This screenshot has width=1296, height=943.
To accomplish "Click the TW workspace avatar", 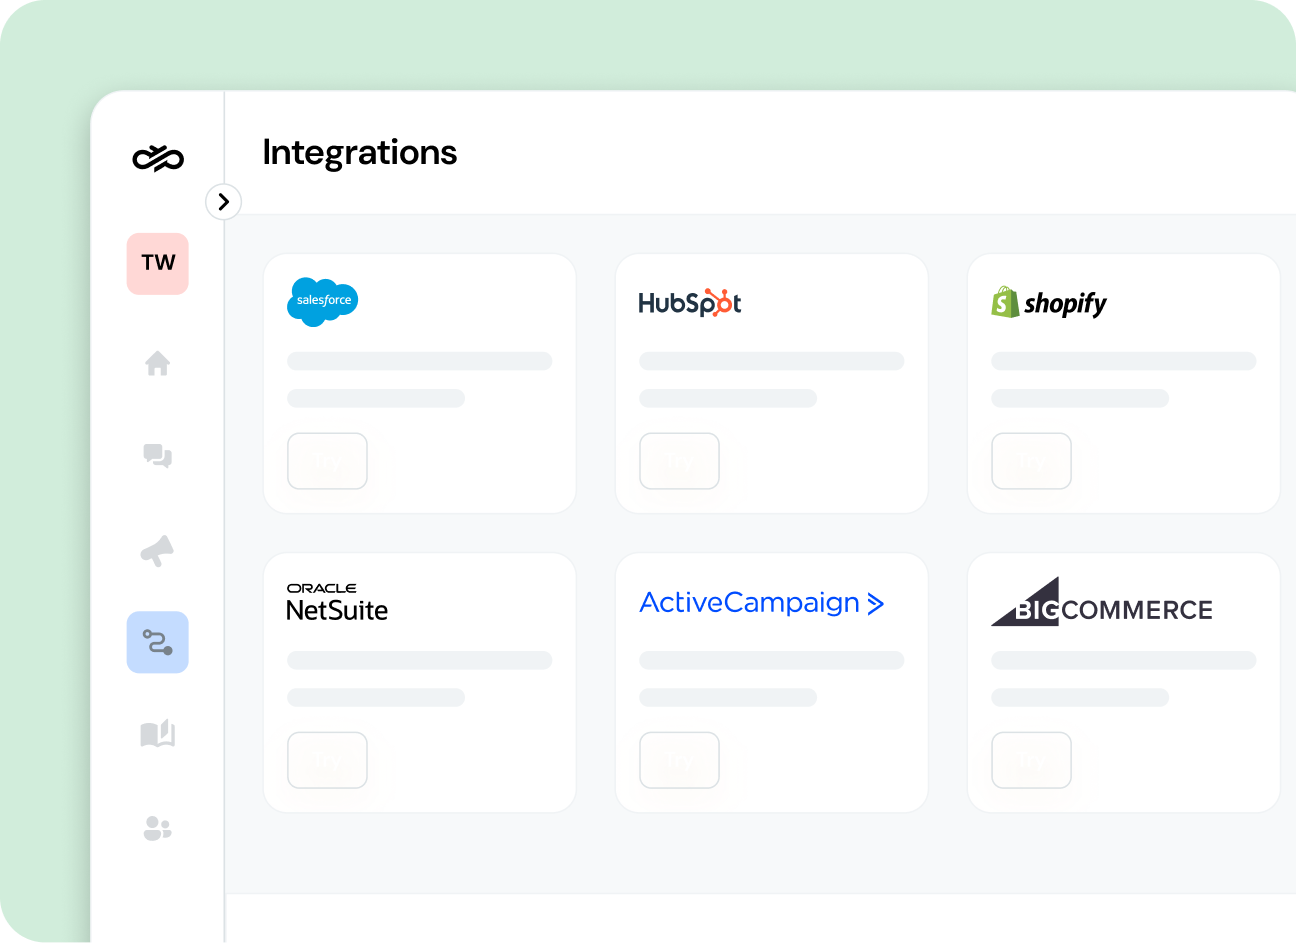I will pos(157,263).
